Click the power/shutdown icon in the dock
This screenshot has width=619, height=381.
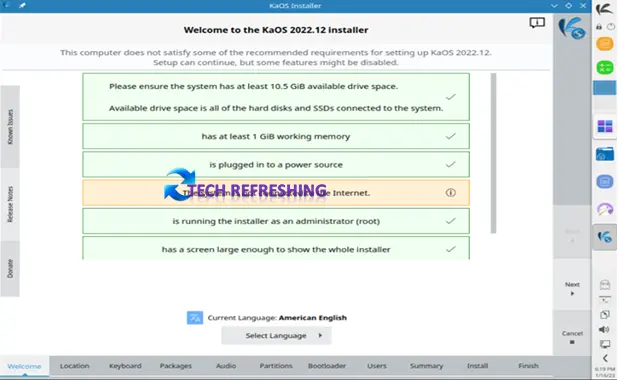(611, 27)
